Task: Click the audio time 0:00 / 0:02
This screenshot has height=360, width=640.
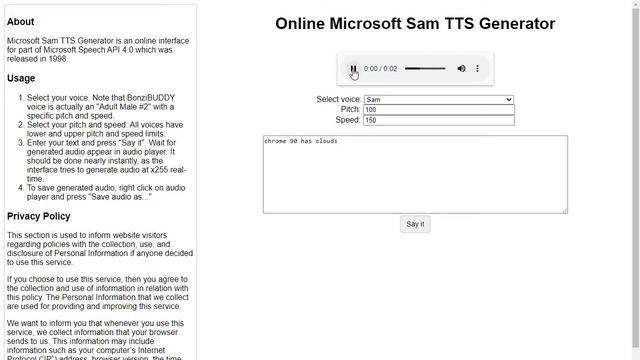Action: [x=380, y=69]
